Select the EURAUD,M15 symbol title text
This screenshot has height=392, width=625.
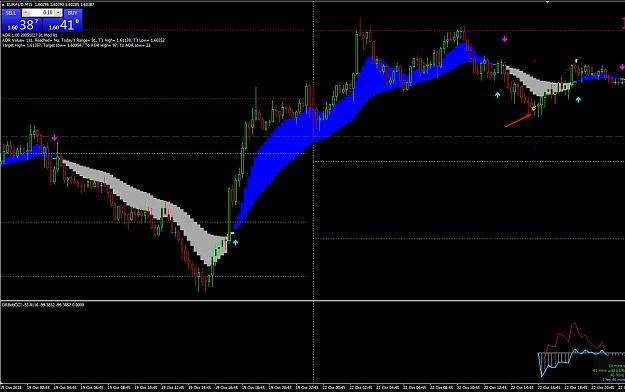click(20, 4)
